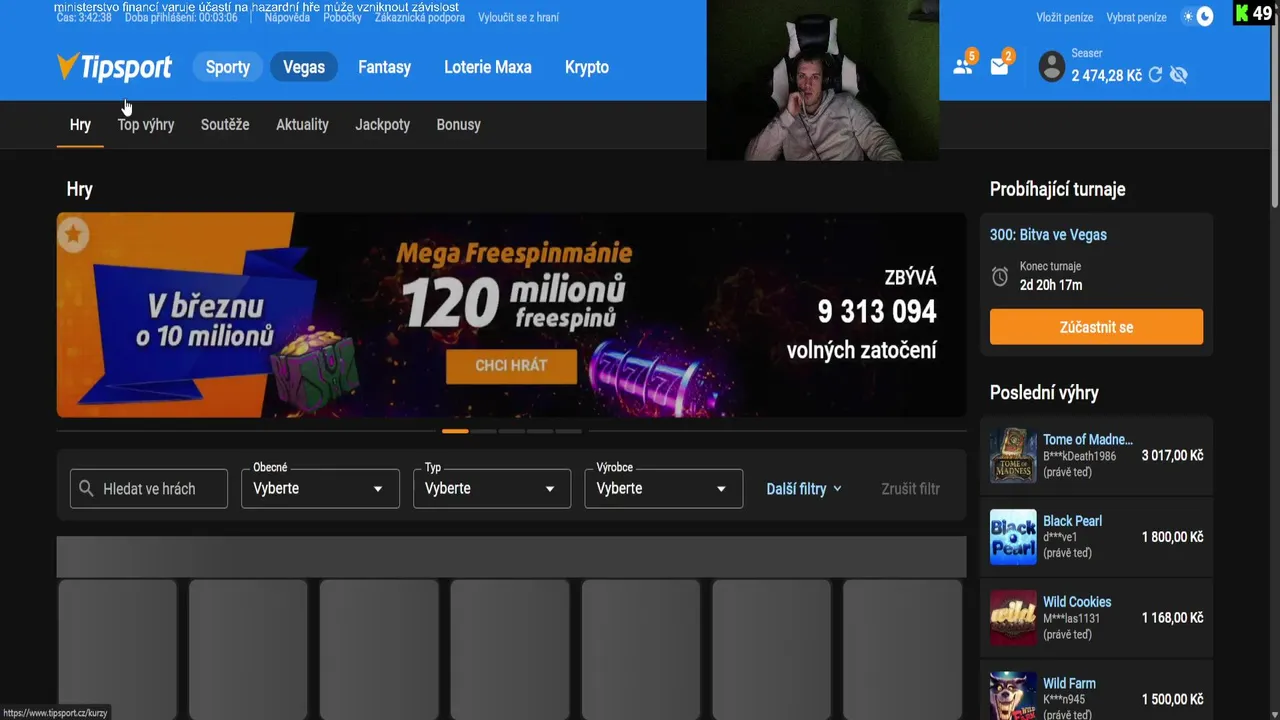This screenshot has height=720, width=1280.
Task: Select the second banner carousel indicator
Action: click(x=484, y=431)
